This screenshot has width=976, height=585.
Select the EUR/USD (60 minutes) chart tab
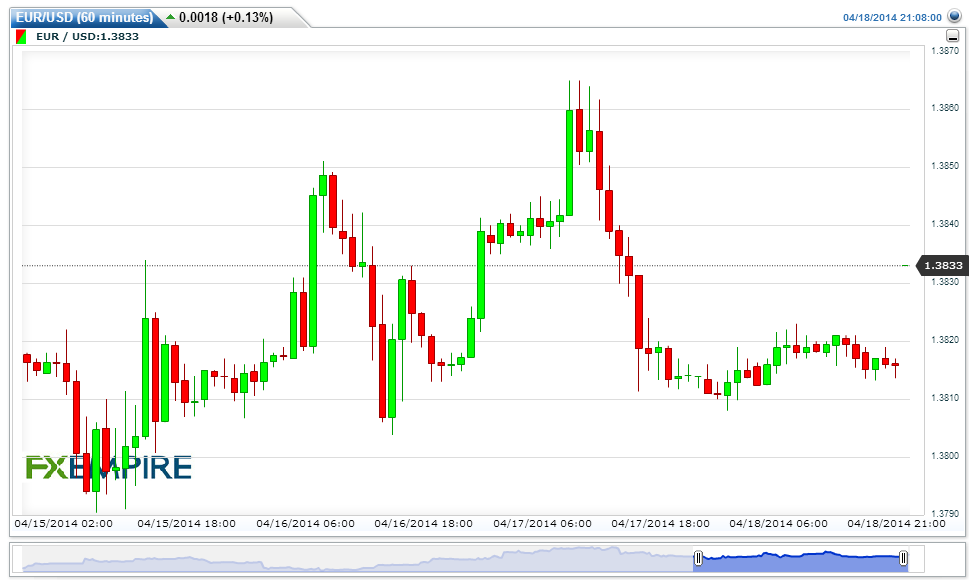84,17
